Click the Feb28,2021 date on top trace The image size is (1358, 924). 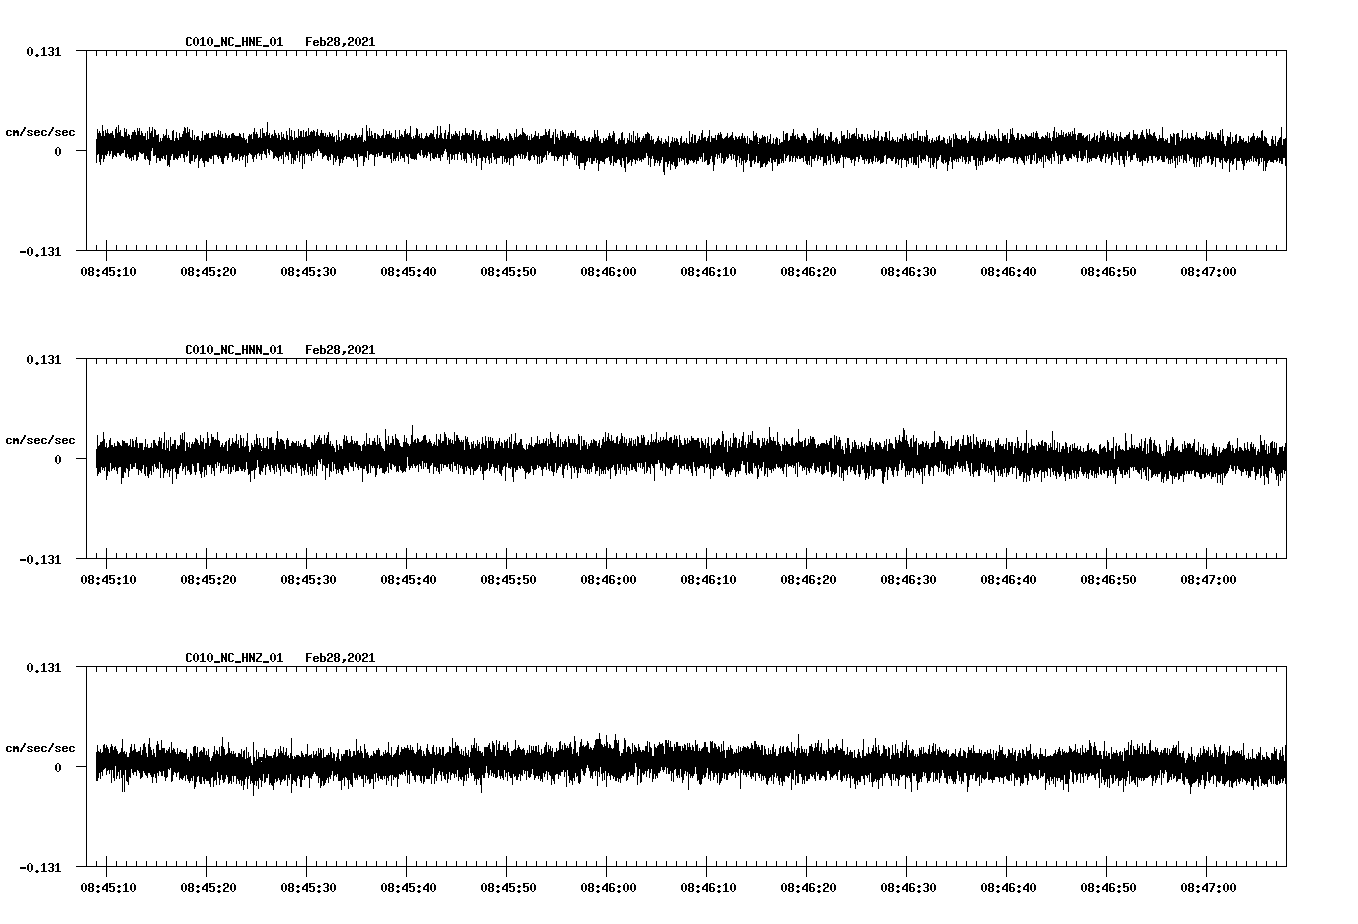pos(340,42)
